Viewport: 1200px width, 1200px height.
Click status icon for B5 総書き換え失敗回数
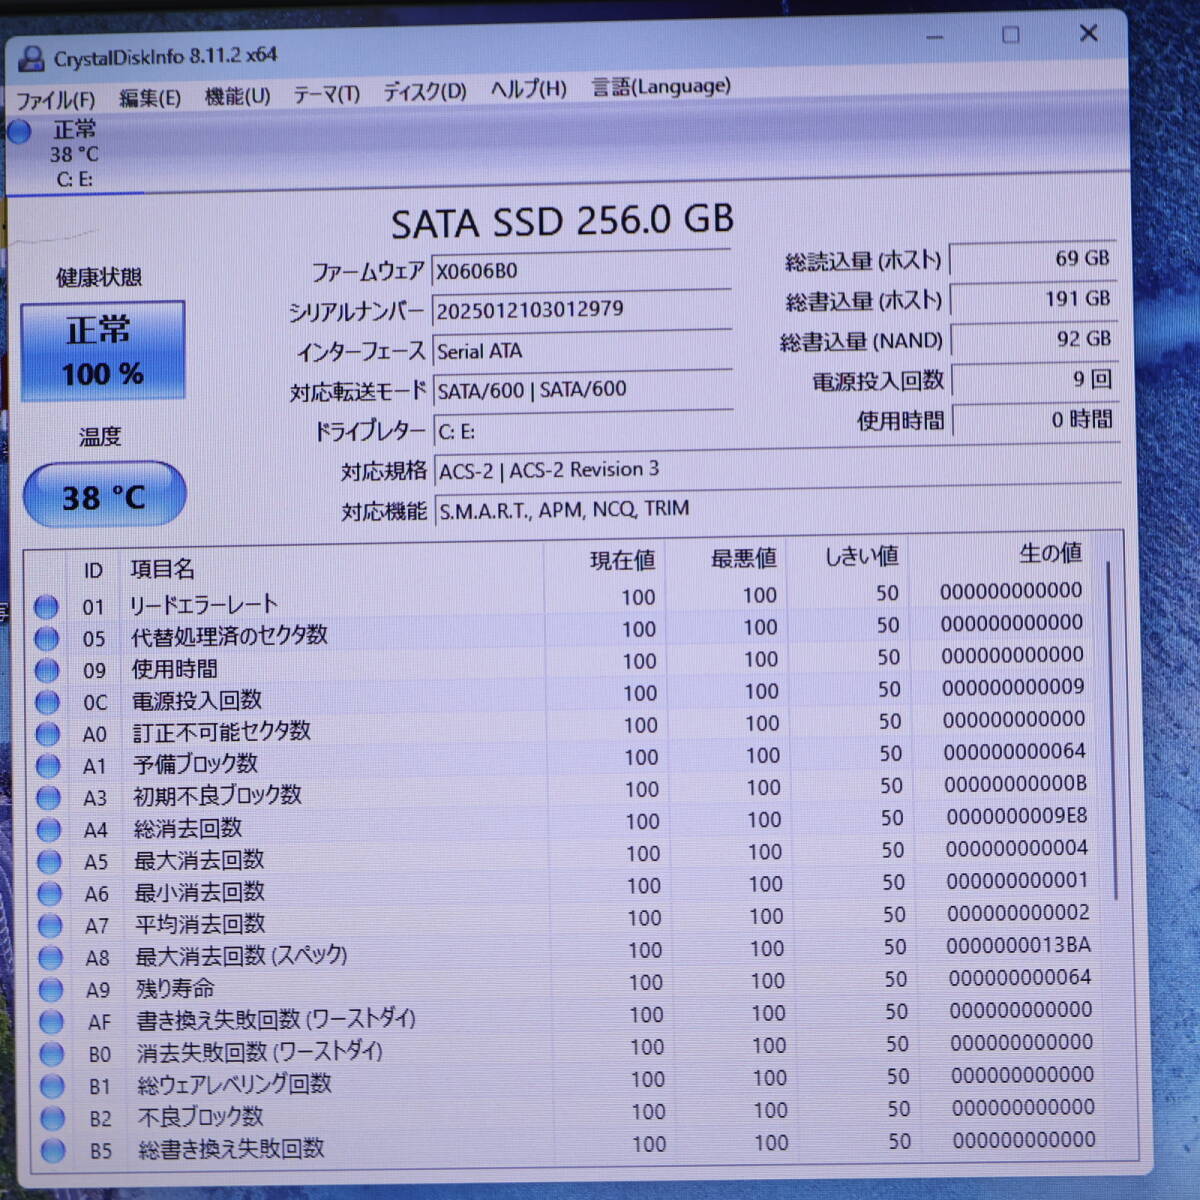(53, 1151)
